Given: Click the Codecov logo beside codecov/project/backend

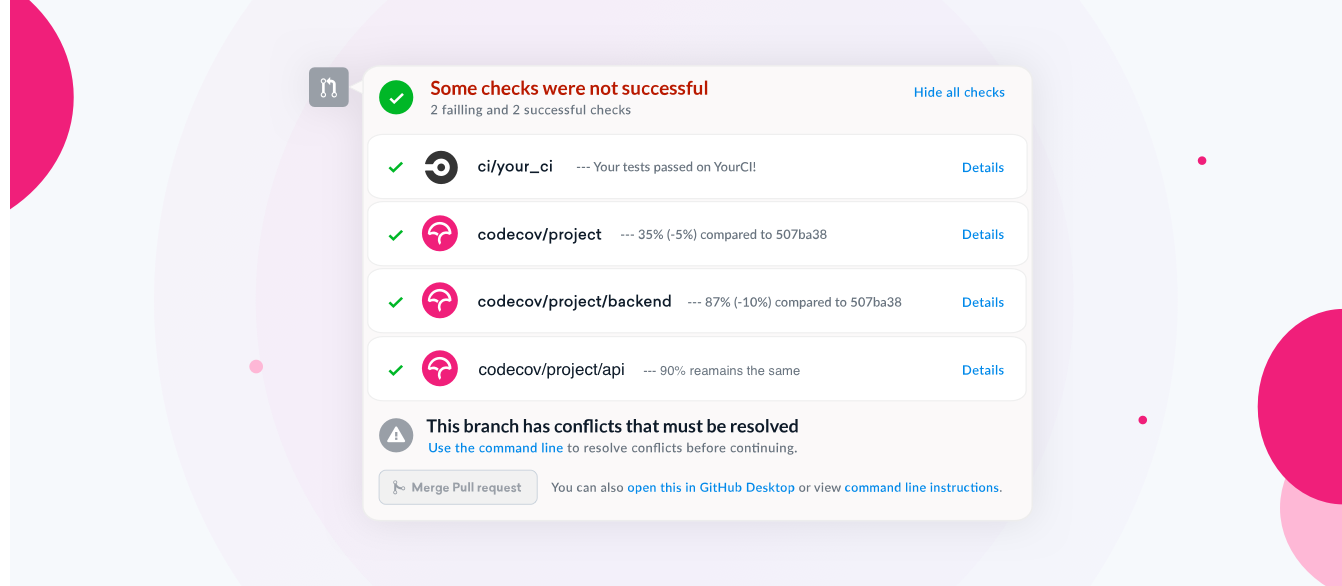Looking at the screenshot, I should click(x=440, y=301).
